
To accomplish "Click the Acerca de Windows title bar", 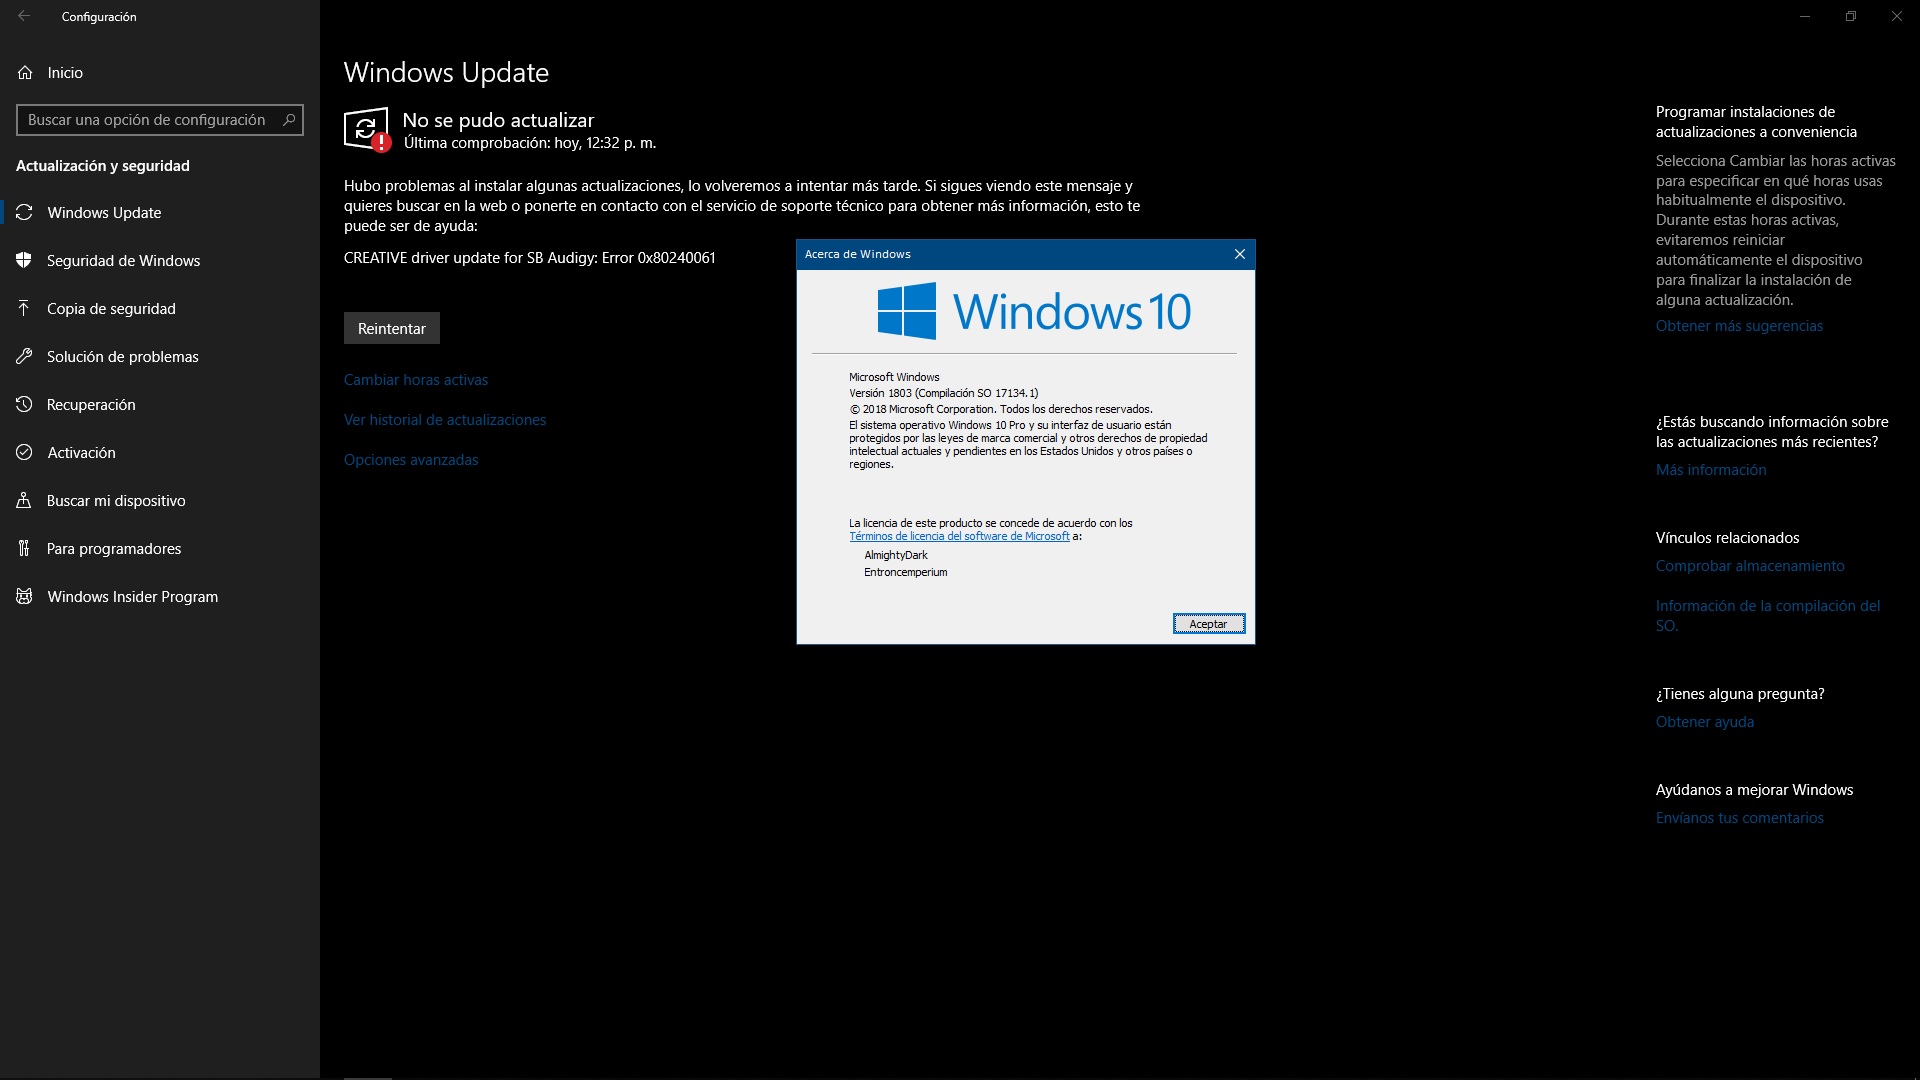I will pyautogui.click(x=1010, y=254).
